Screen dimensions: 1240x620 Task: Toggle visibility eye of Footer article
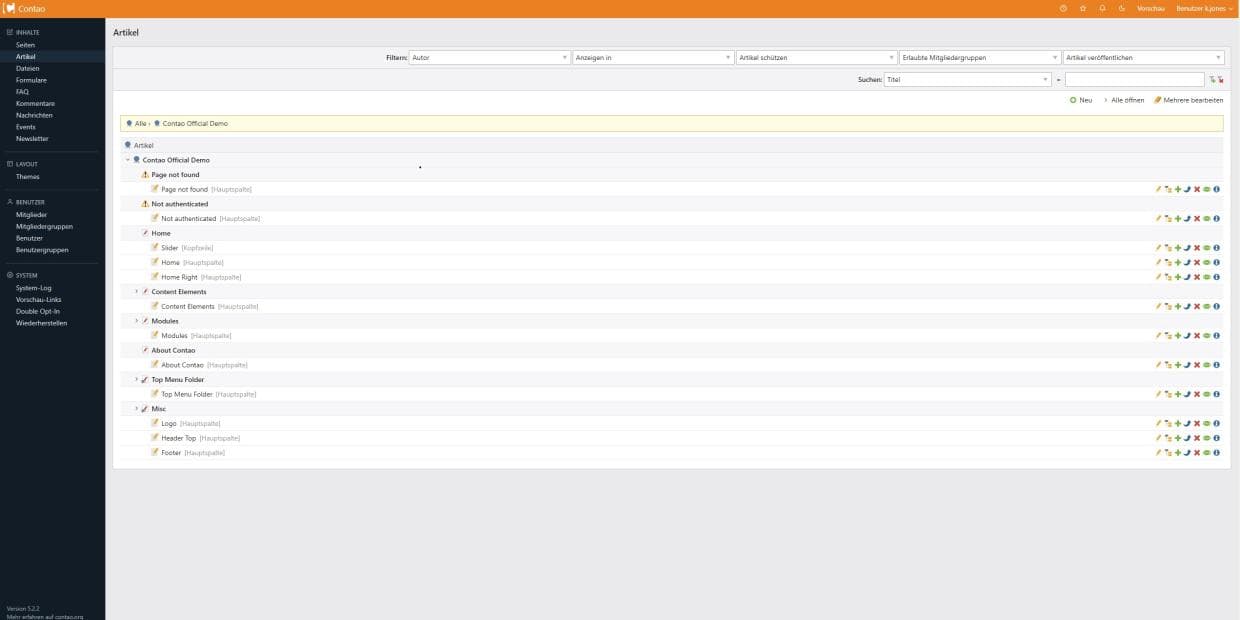pos(1207,453)
